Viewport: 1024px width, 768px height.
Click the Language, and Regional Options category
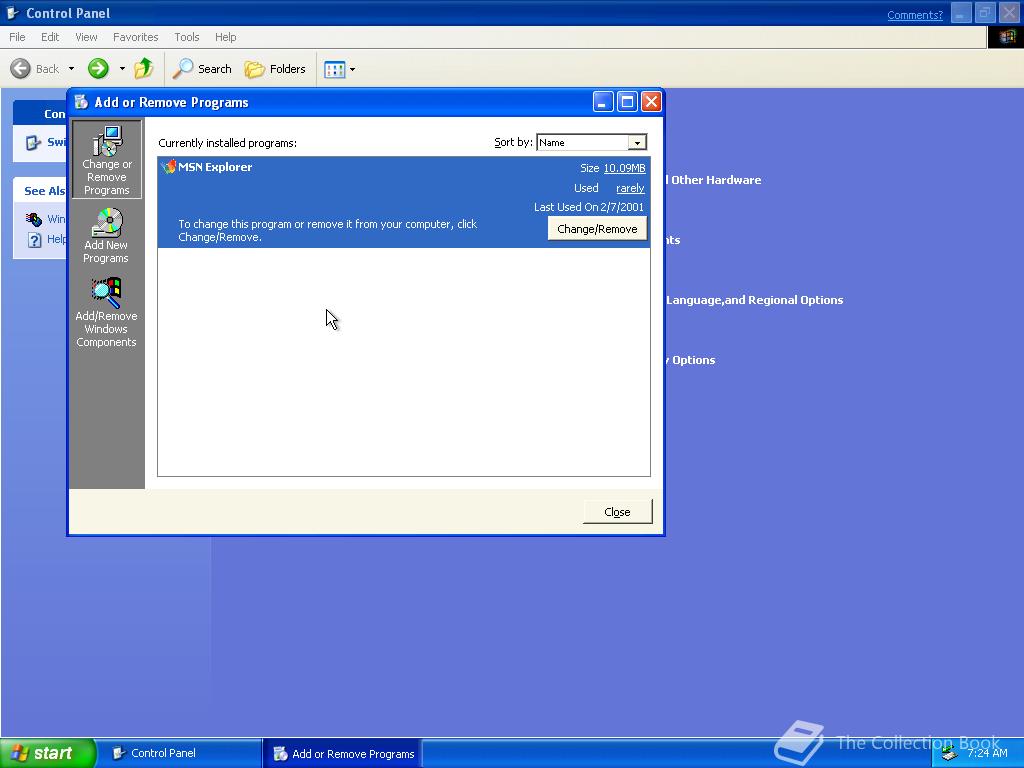754,300
